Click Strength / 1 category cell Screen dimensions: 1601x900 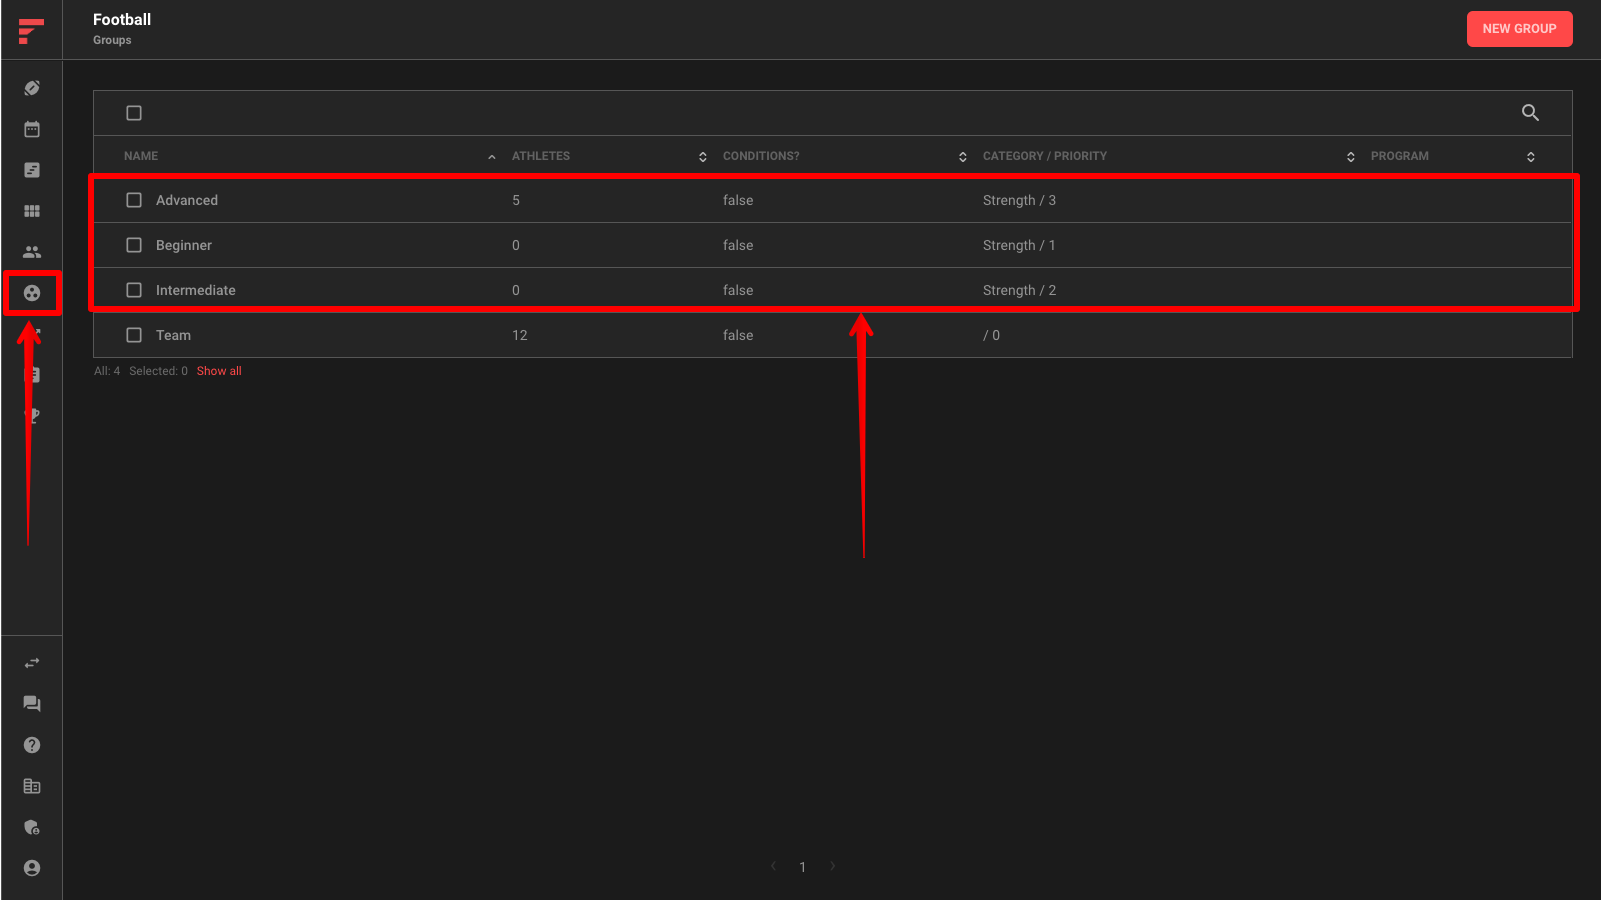(x=1019, y=245)
